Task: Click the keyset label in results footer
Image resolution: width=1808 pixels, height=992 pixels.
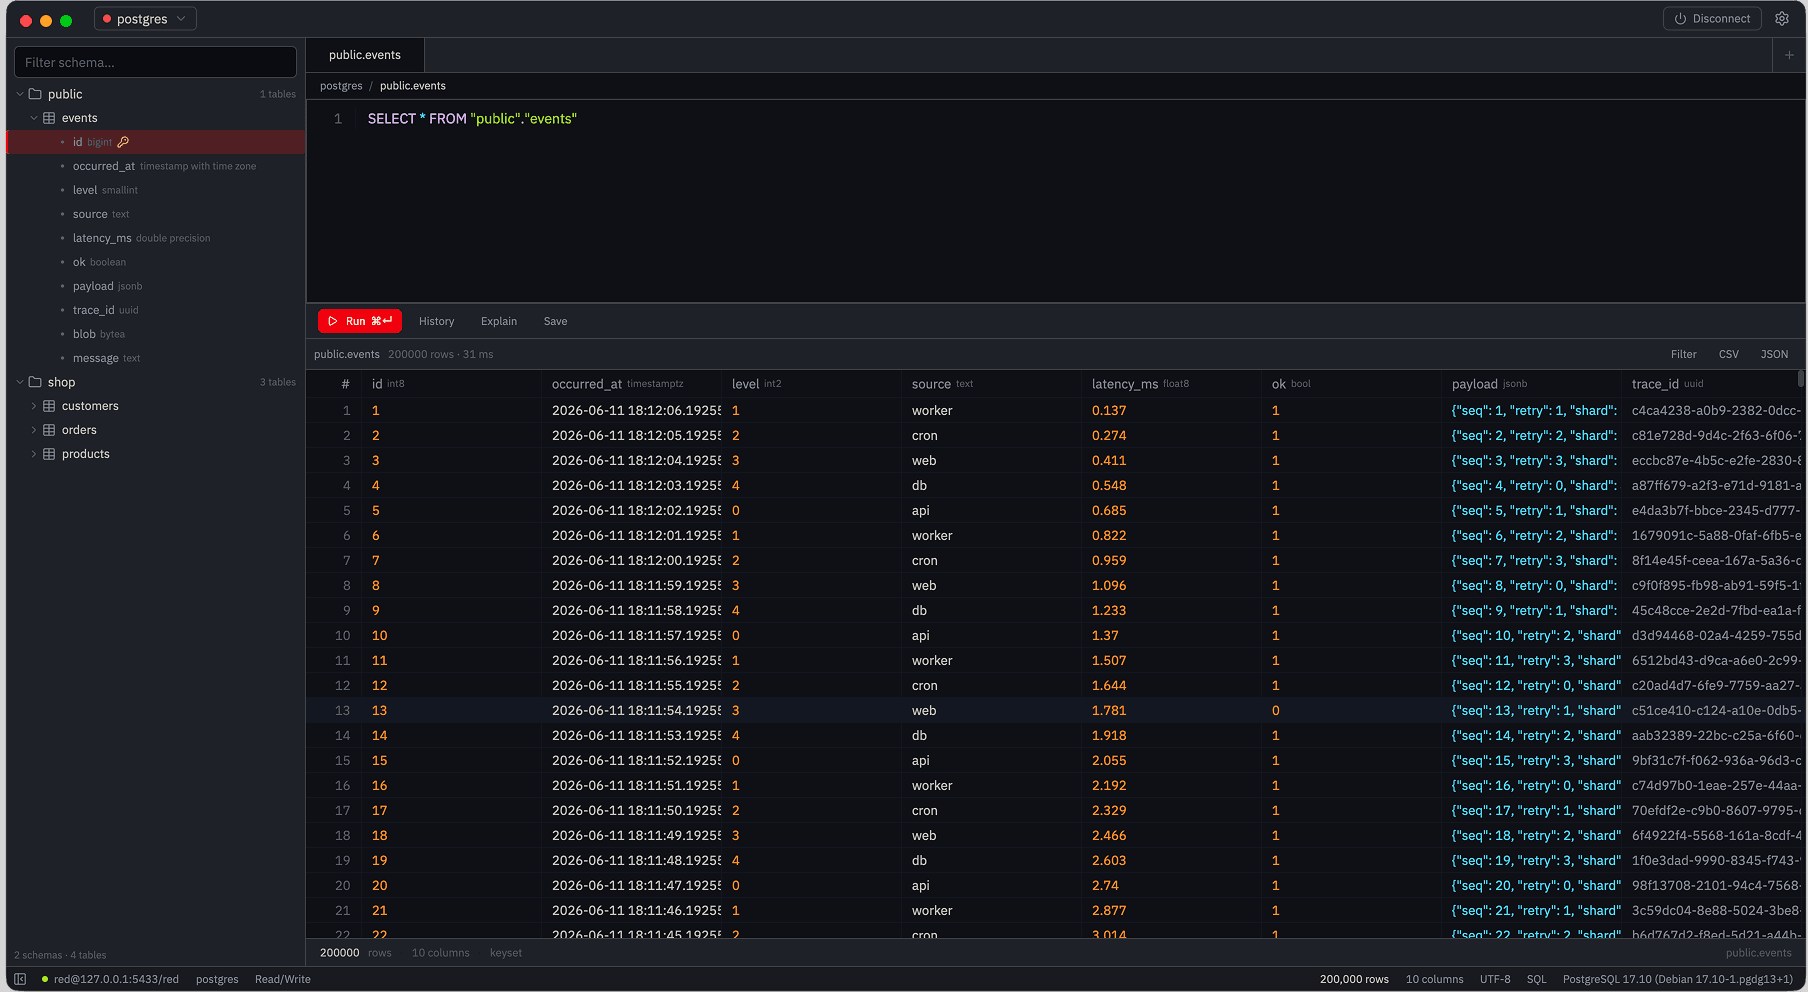Action: coord(506,953)
